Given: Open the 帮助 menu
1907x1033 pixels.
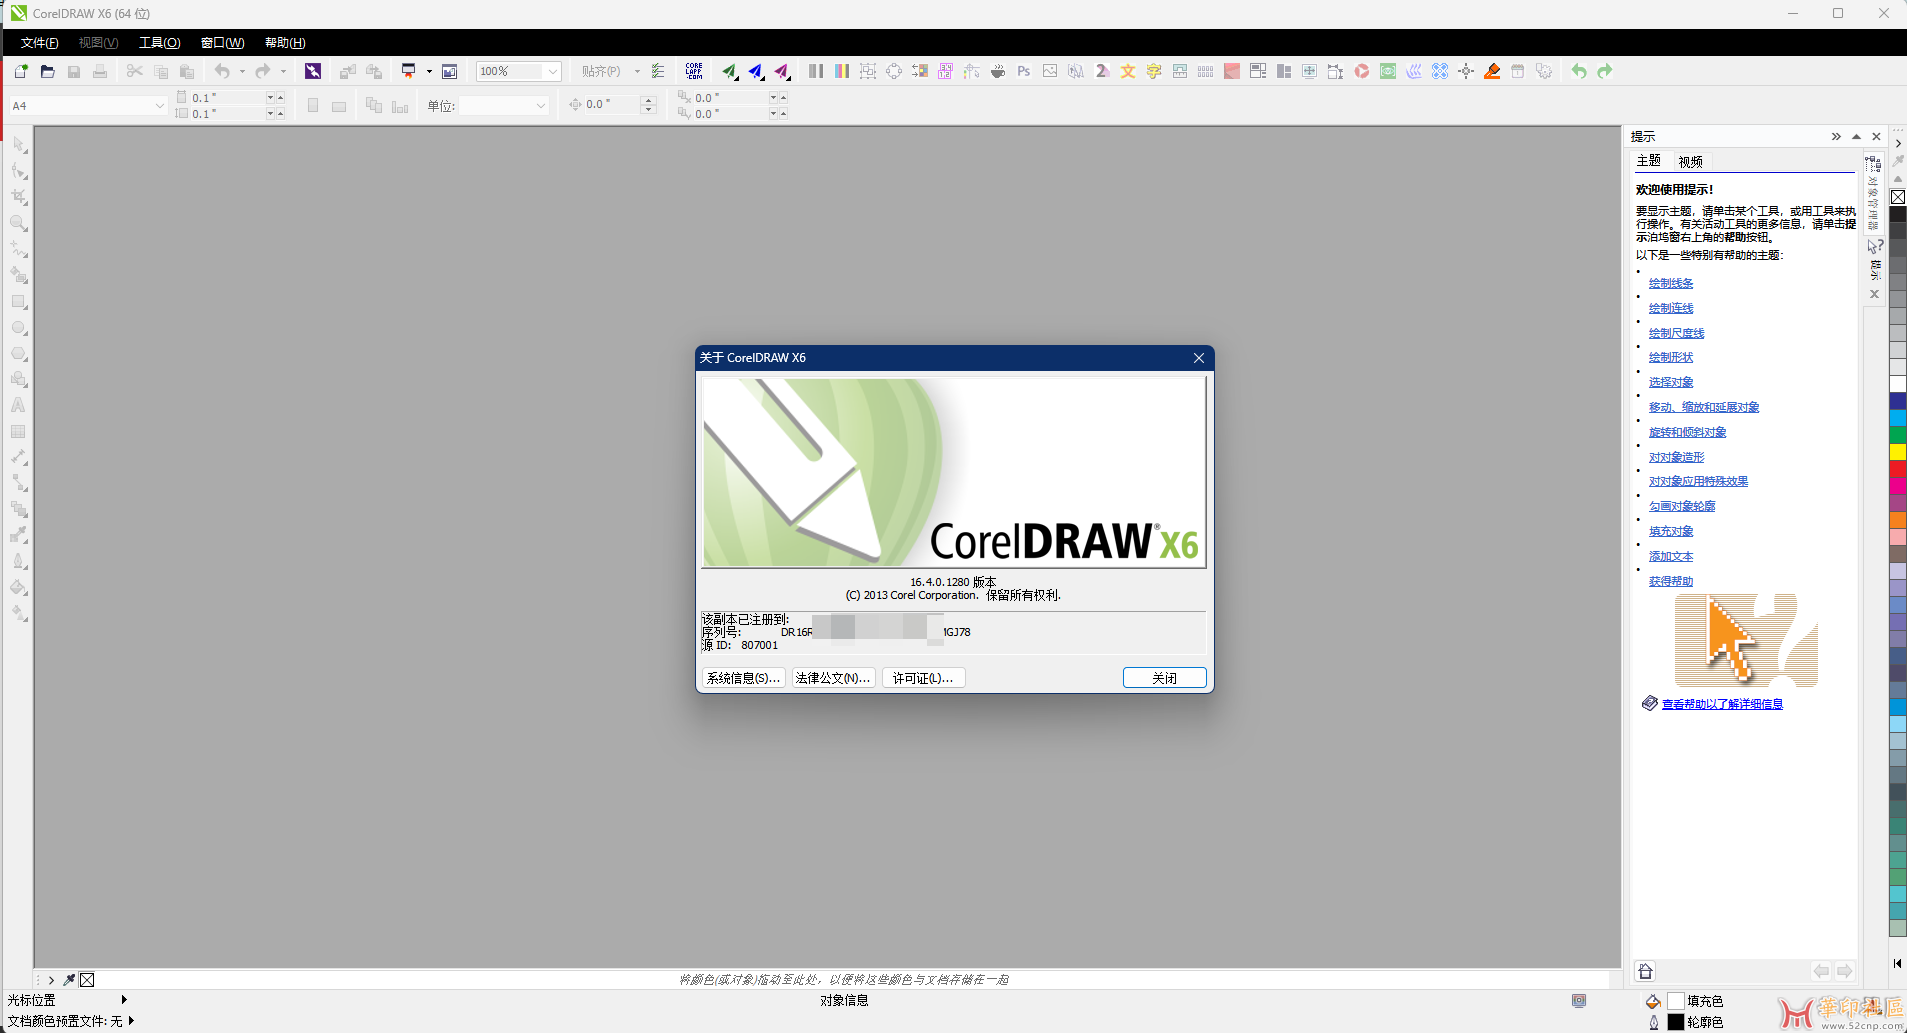Looking at the screenshot, I should click(x=285, y=42).
